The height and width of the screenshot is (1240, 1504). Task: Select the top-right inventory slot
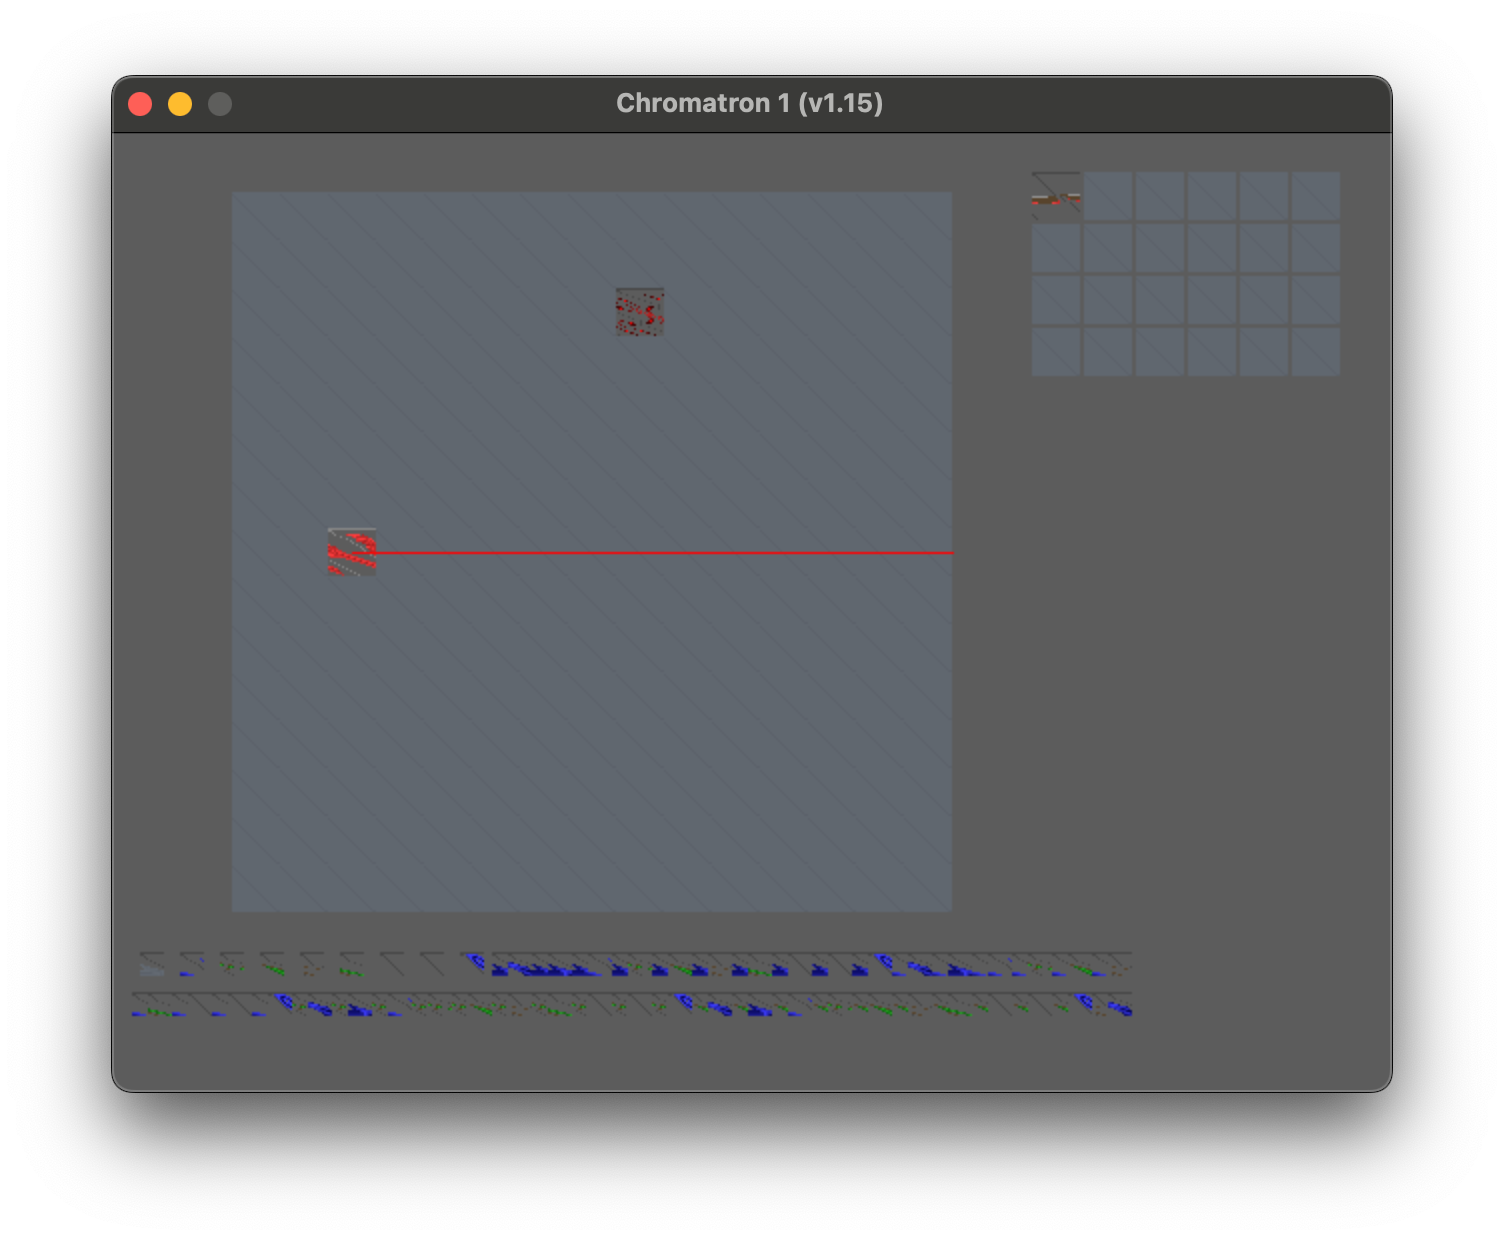[x=1316, y=196]
